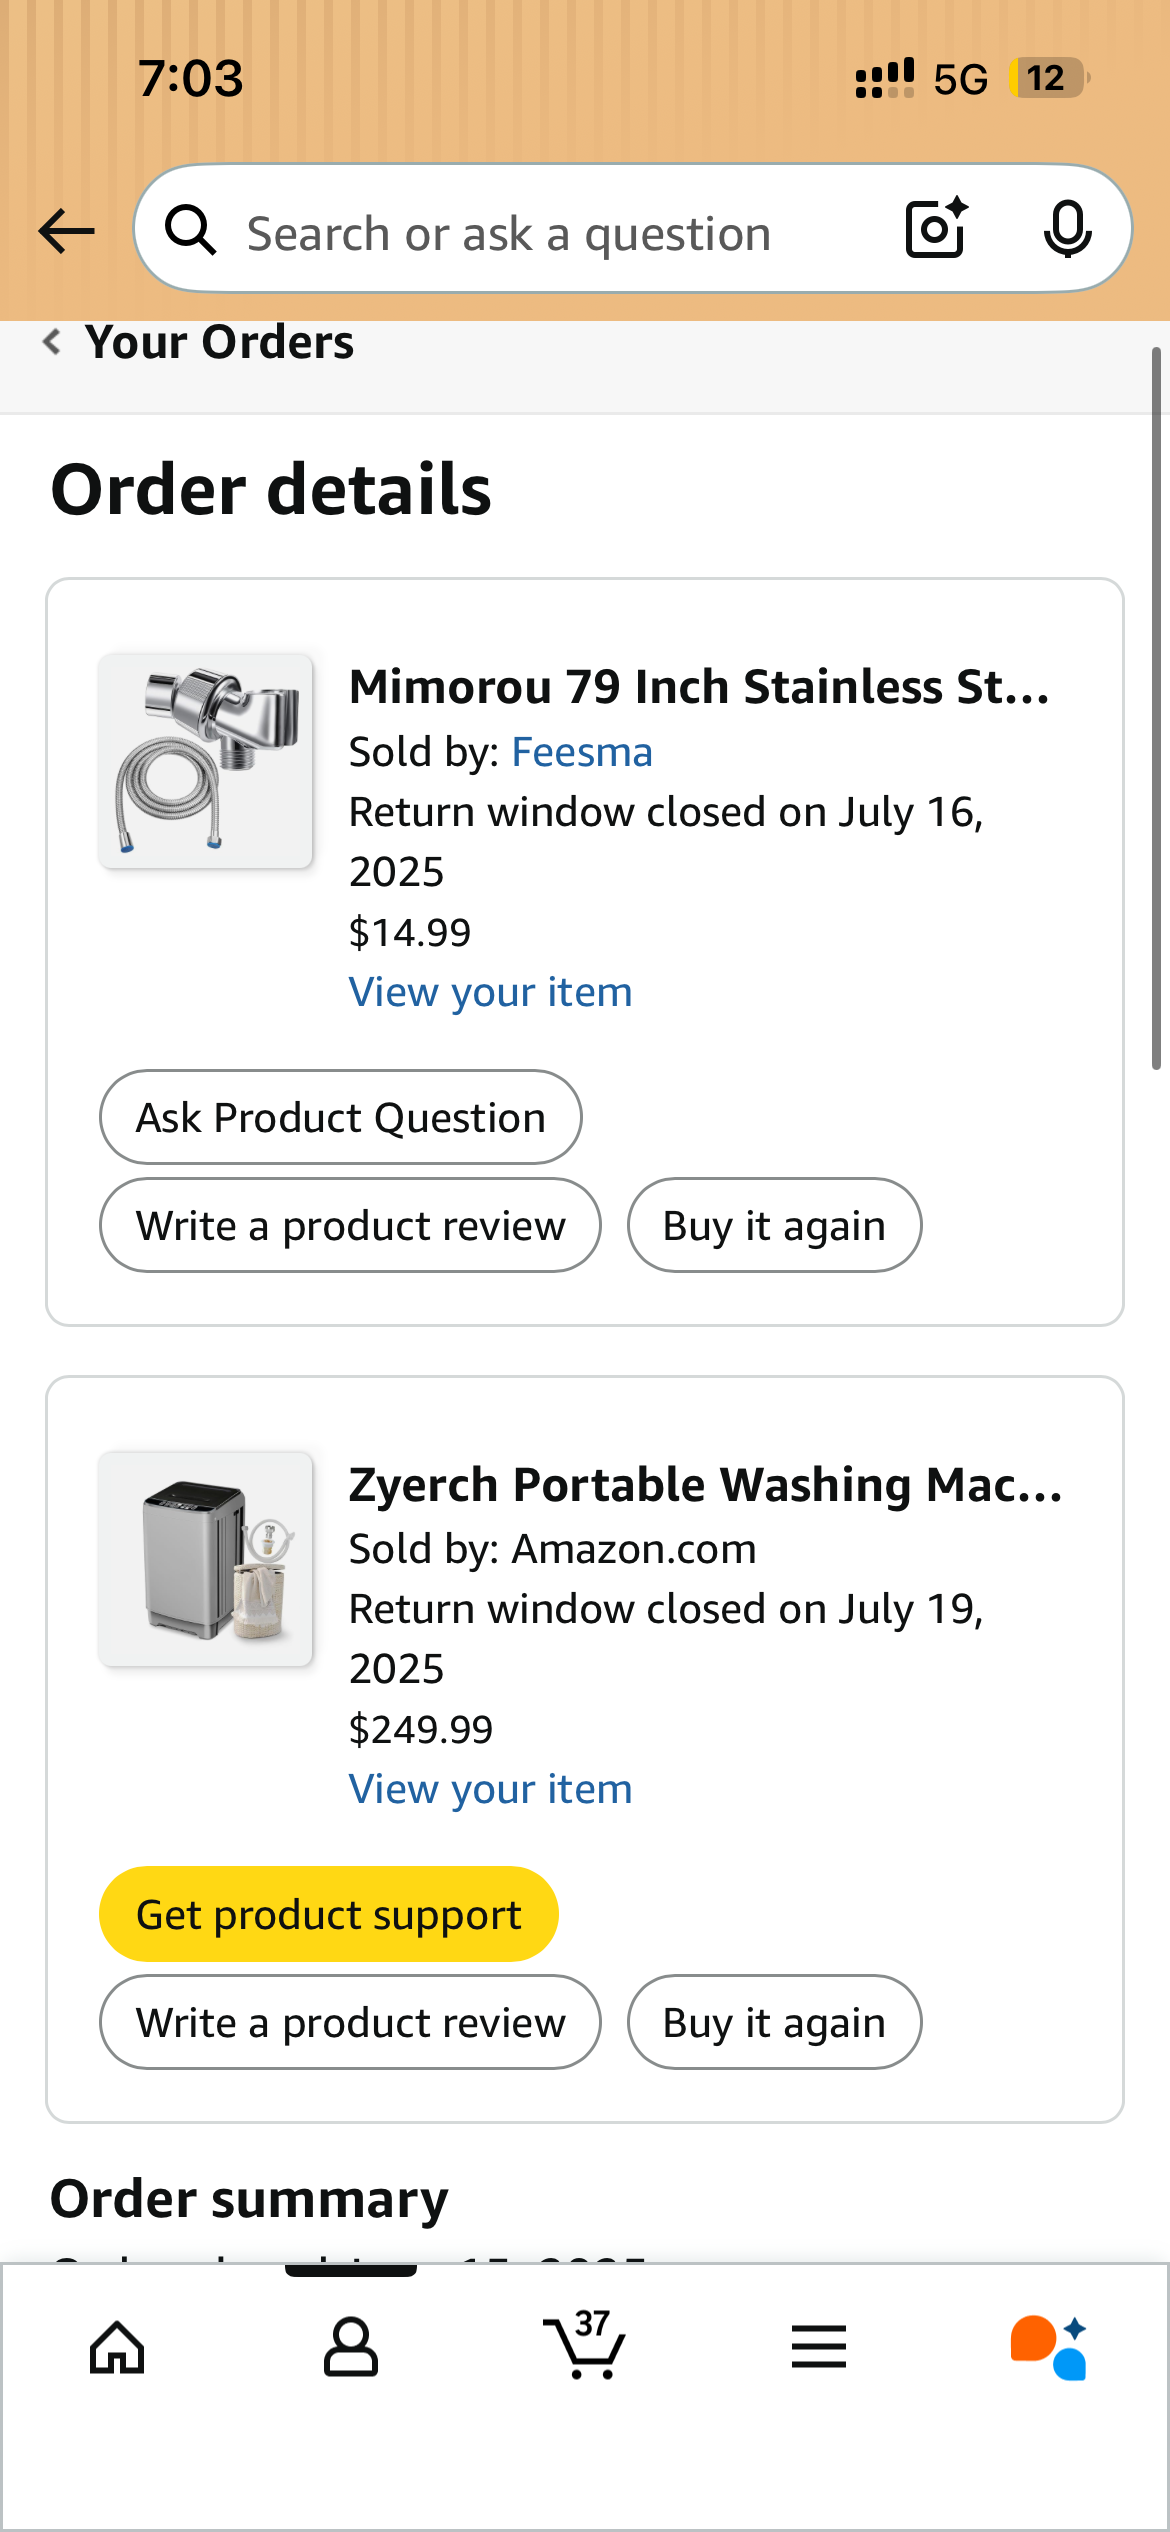Open the Feesma seller link
The width and height of the screenshot is (1170, 2532).
click(x=582, y=752)
